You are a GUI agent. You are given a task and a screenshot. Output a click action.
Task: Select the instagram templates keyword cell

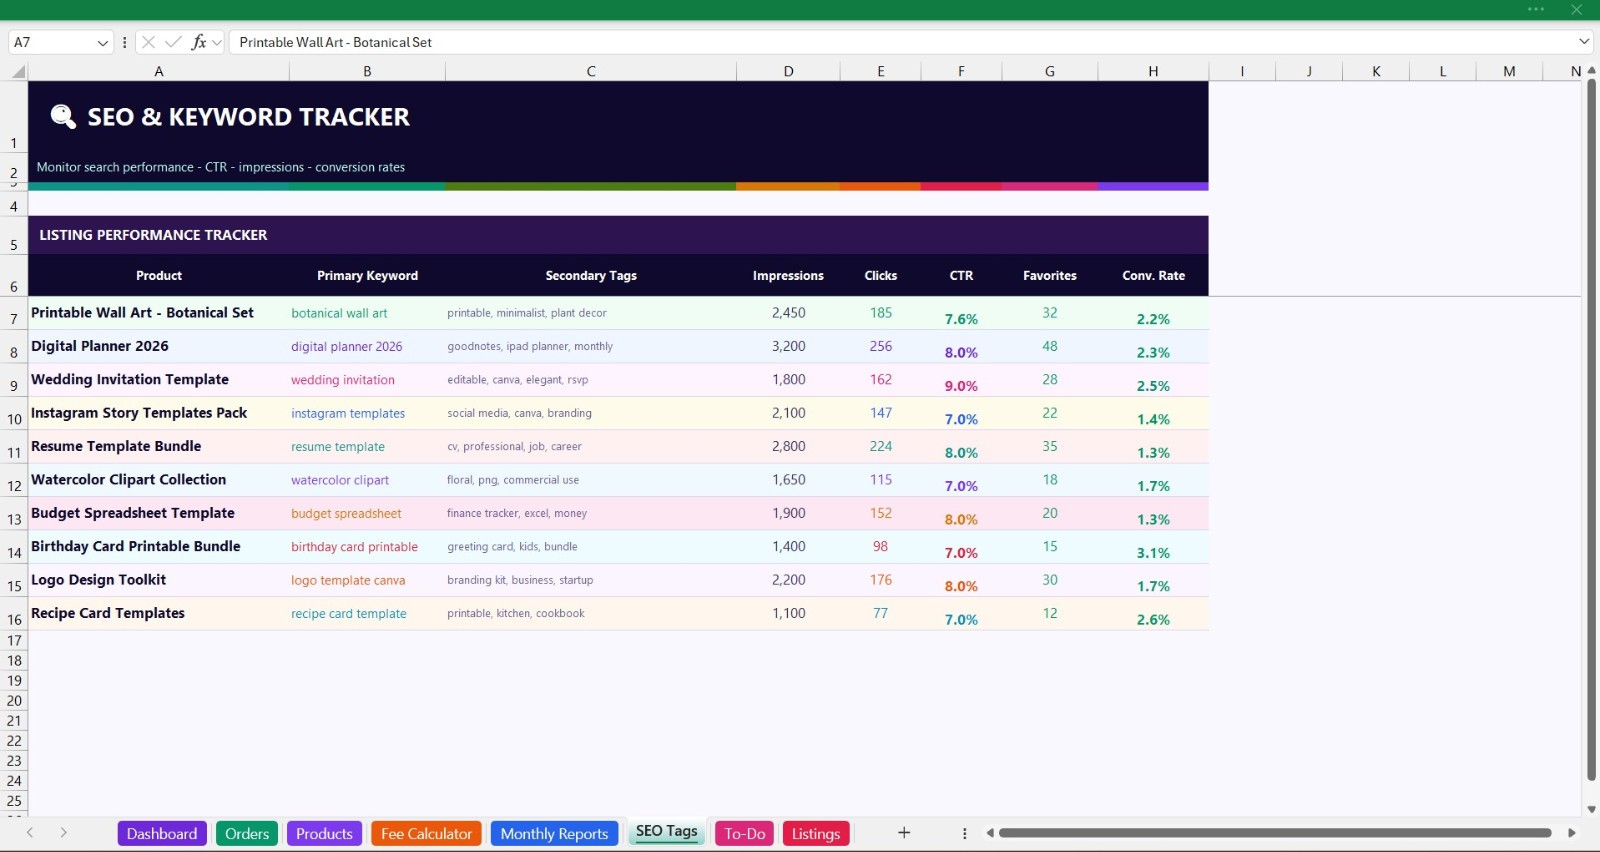pyautogui.click(x=367, y=413)
